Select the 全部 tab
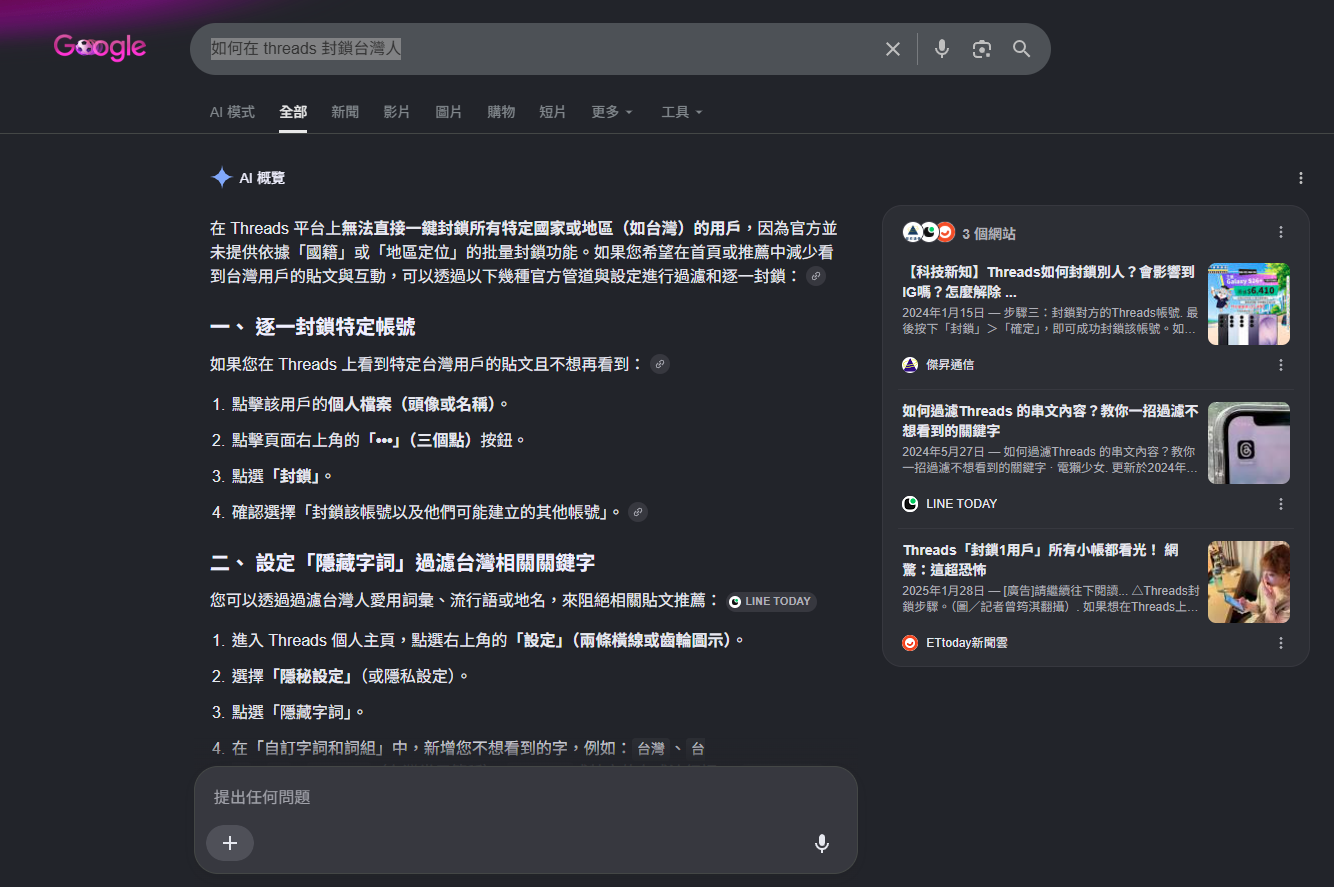The image size is (1334, 887). coord(293,112)
